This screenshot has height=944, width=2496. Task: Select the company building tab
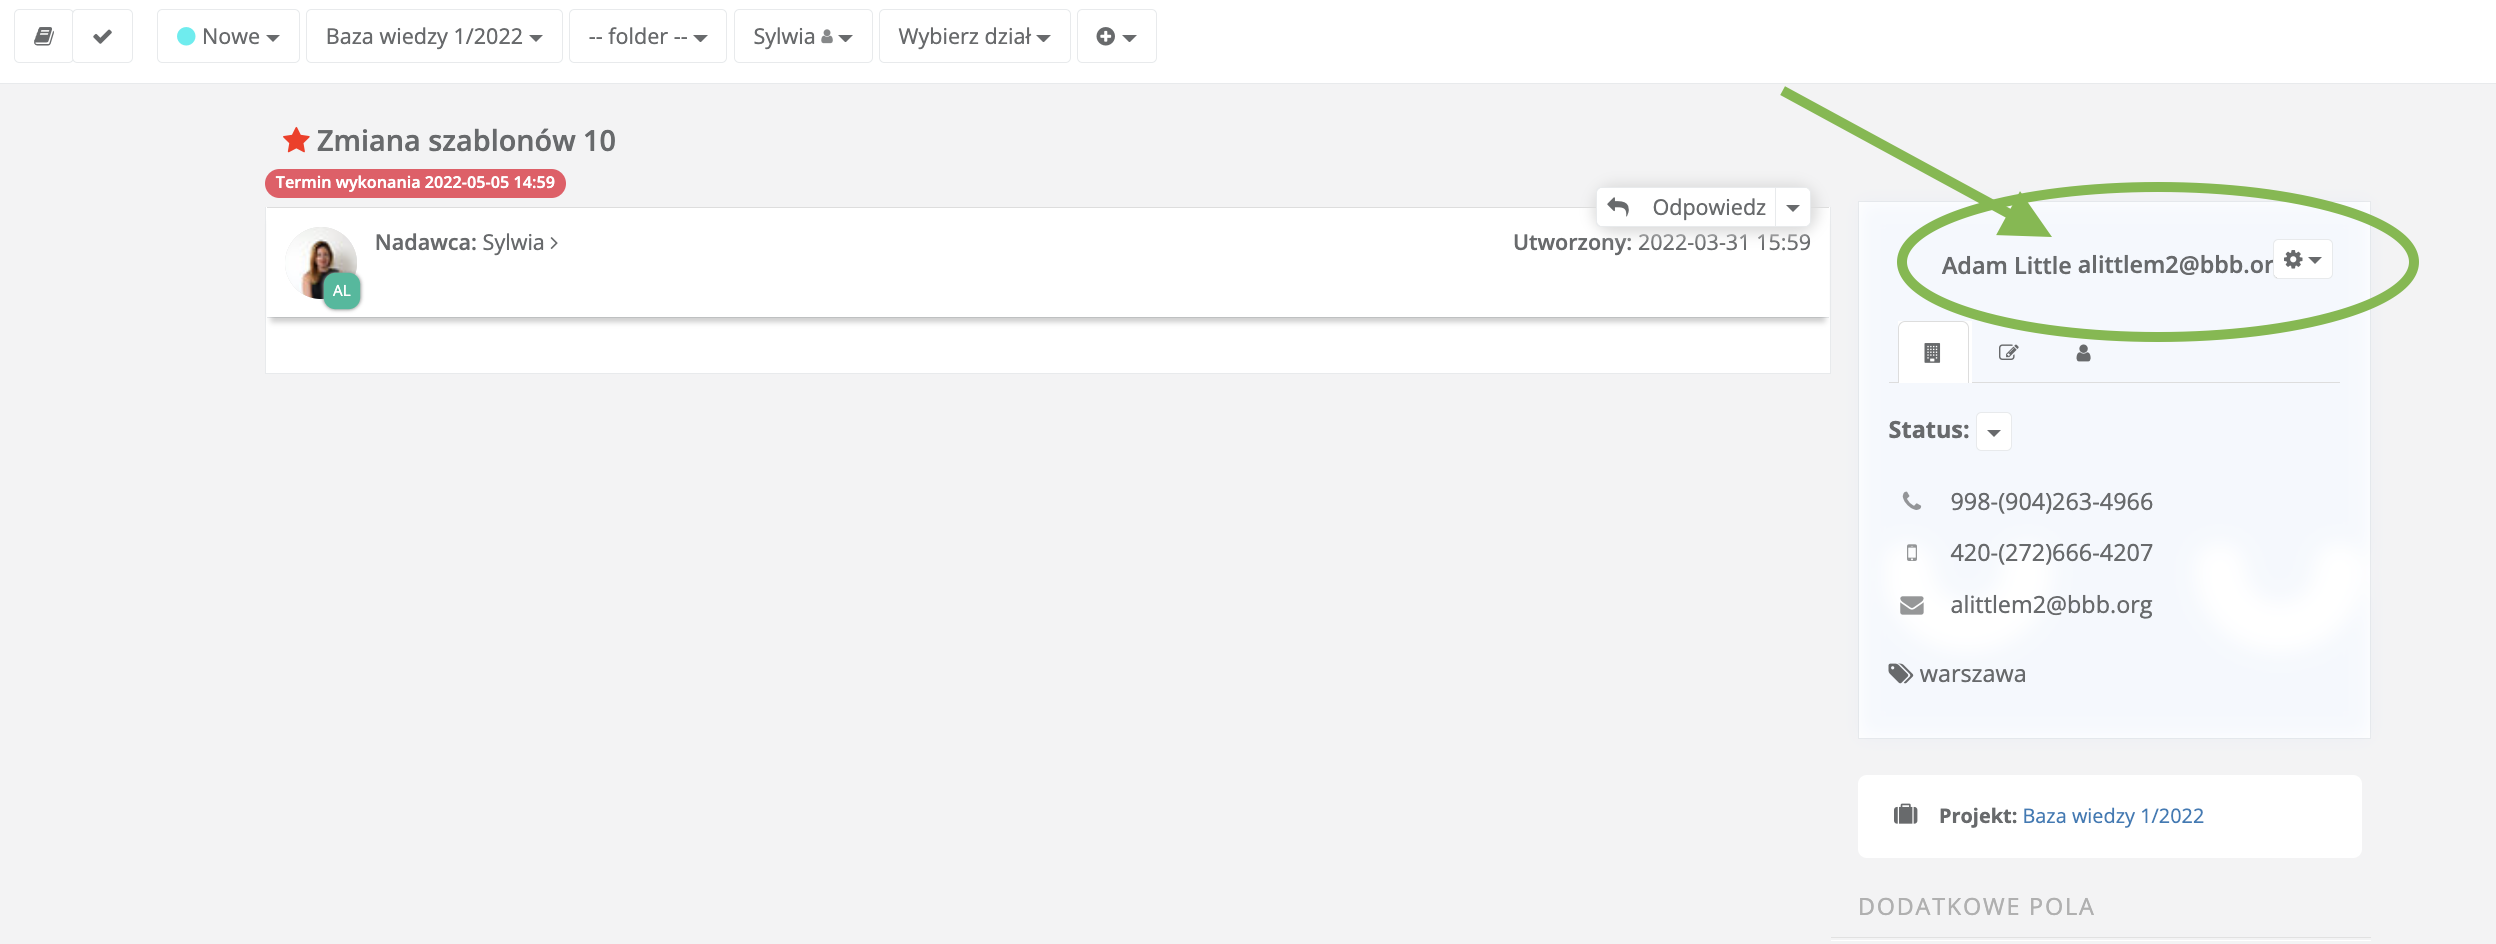1932,352
